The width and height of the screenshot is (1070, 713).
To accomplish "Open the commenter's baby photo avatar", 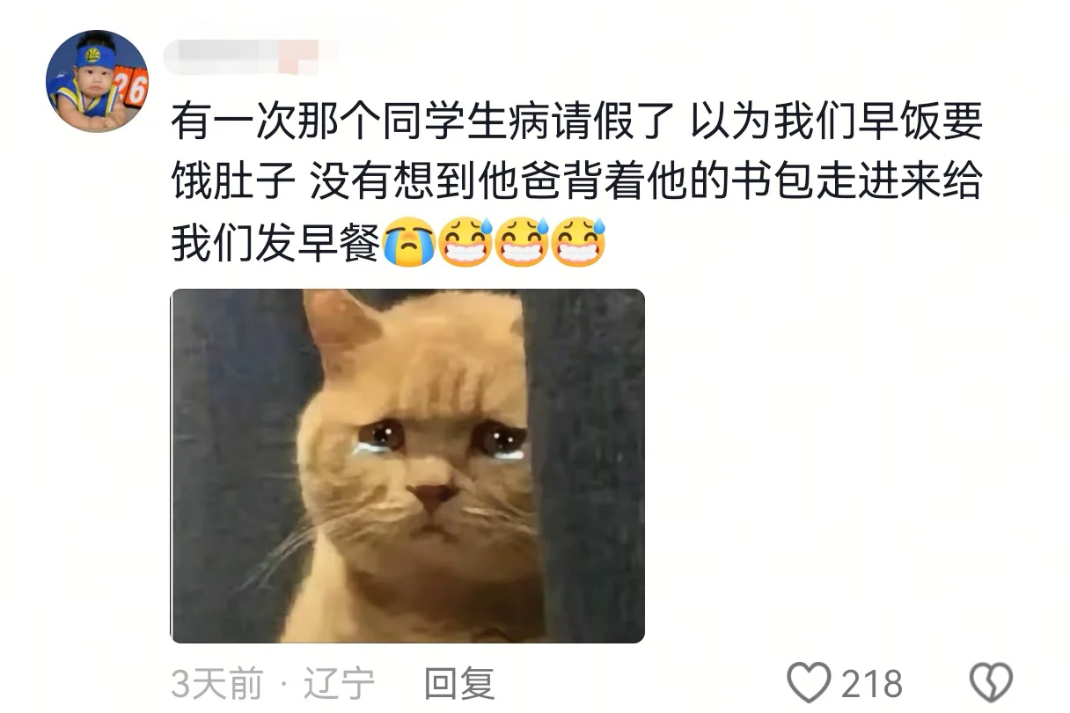I will (x=97, y=81).
